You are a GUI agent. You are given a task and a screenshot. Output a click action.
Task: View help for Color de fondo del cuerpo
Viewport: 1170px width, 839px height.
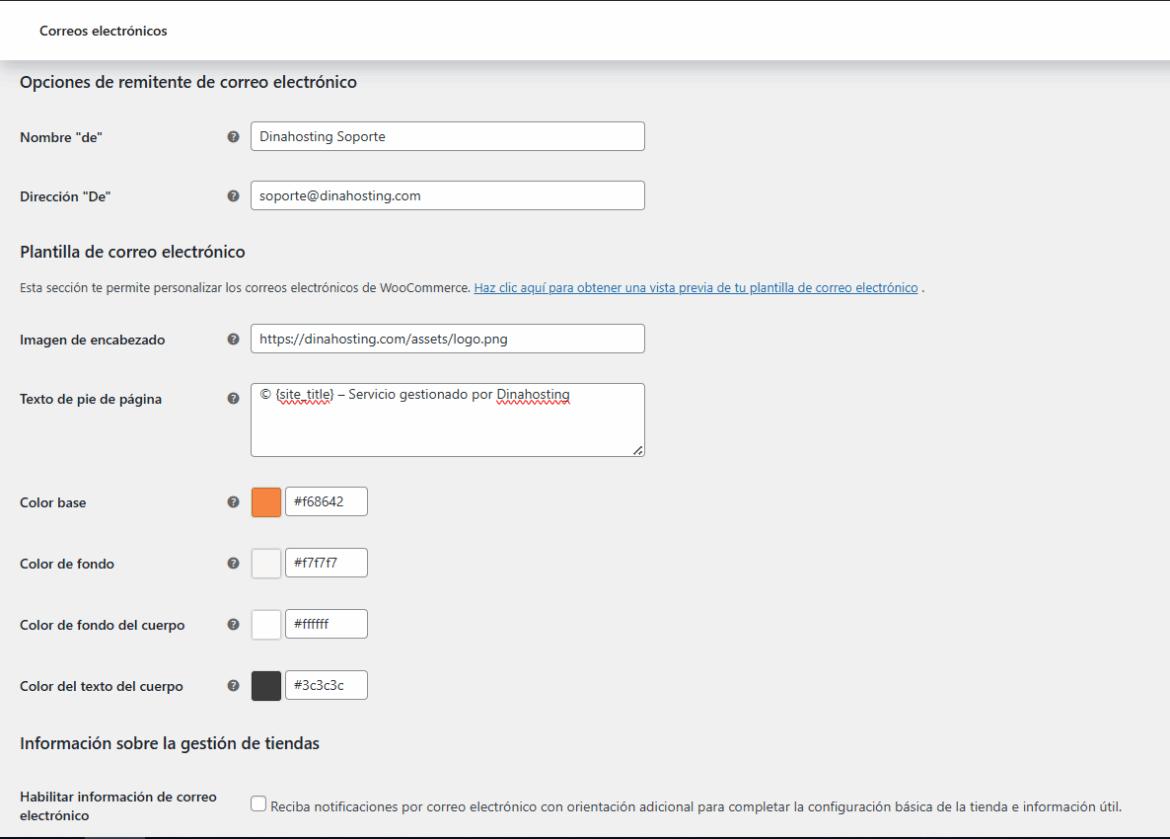click(x=233, y=624)
